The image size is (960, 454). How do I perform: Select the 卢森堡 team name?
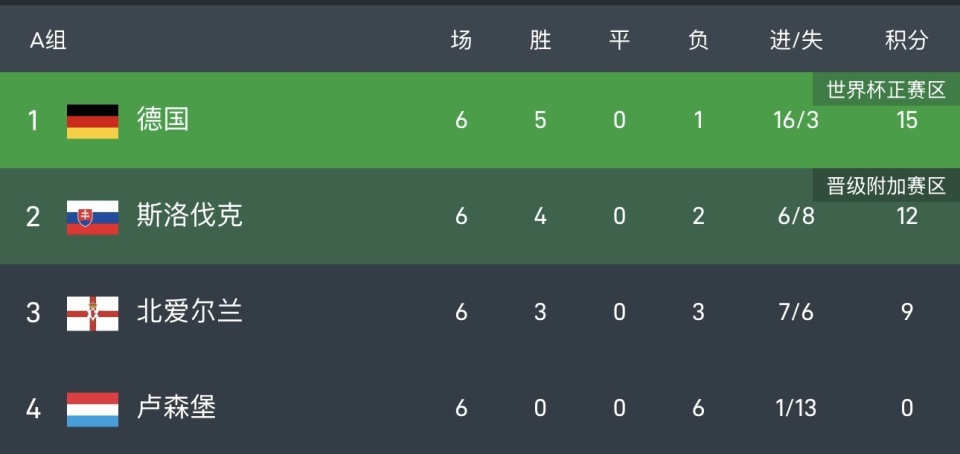click(176, 408)
